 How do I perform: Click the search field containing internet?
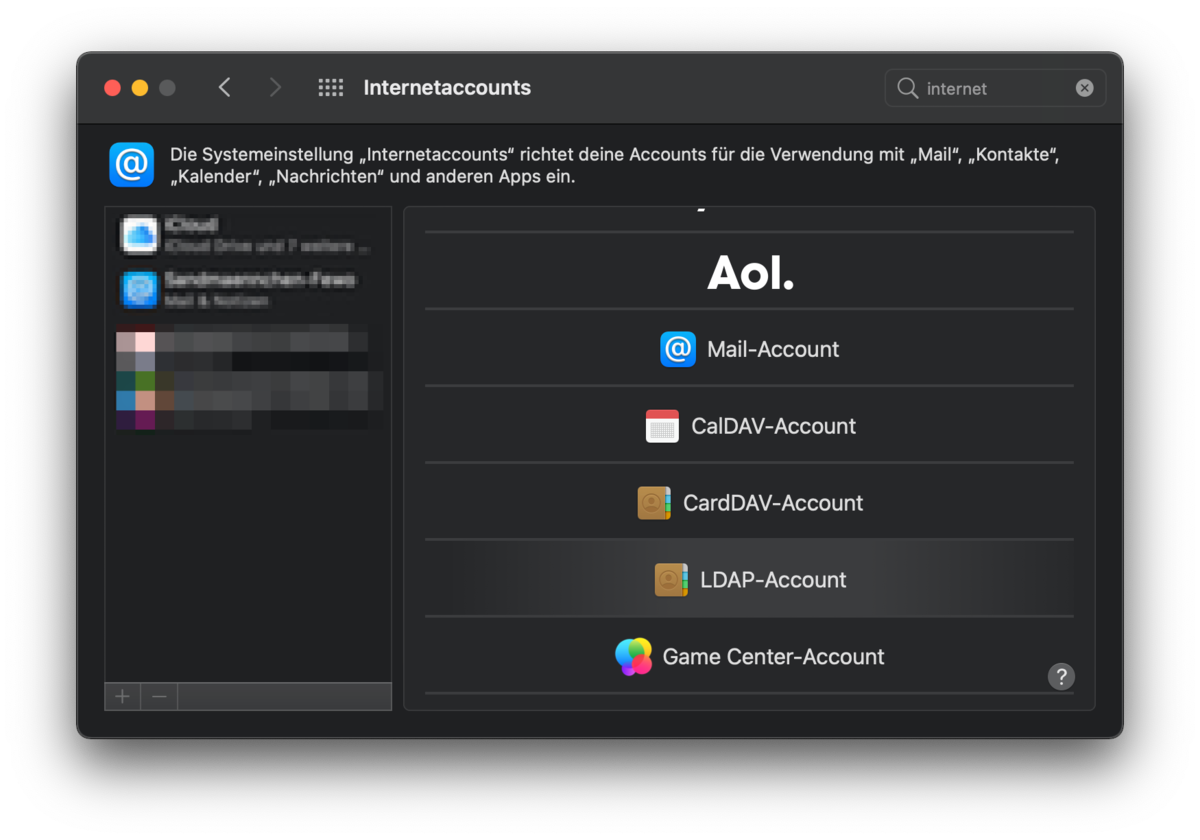tap(995, 88)
